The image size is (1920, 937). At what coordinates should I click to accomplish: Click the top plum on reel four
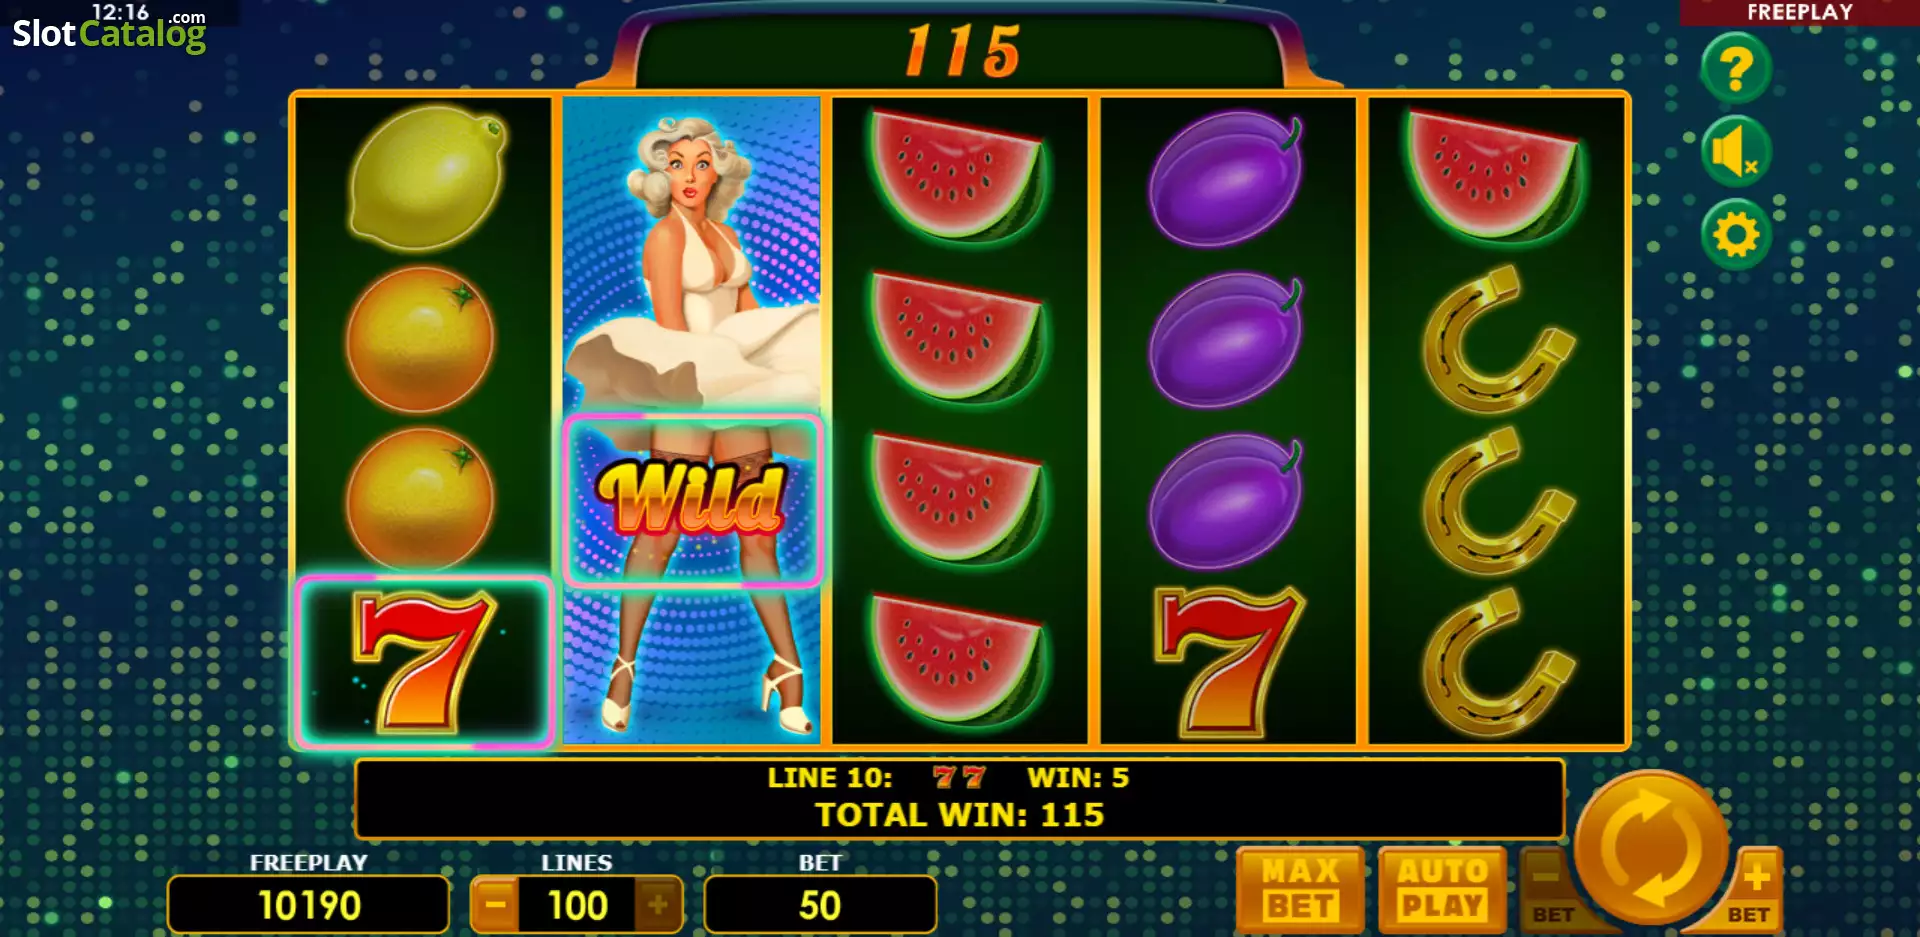coord(1227,178)
